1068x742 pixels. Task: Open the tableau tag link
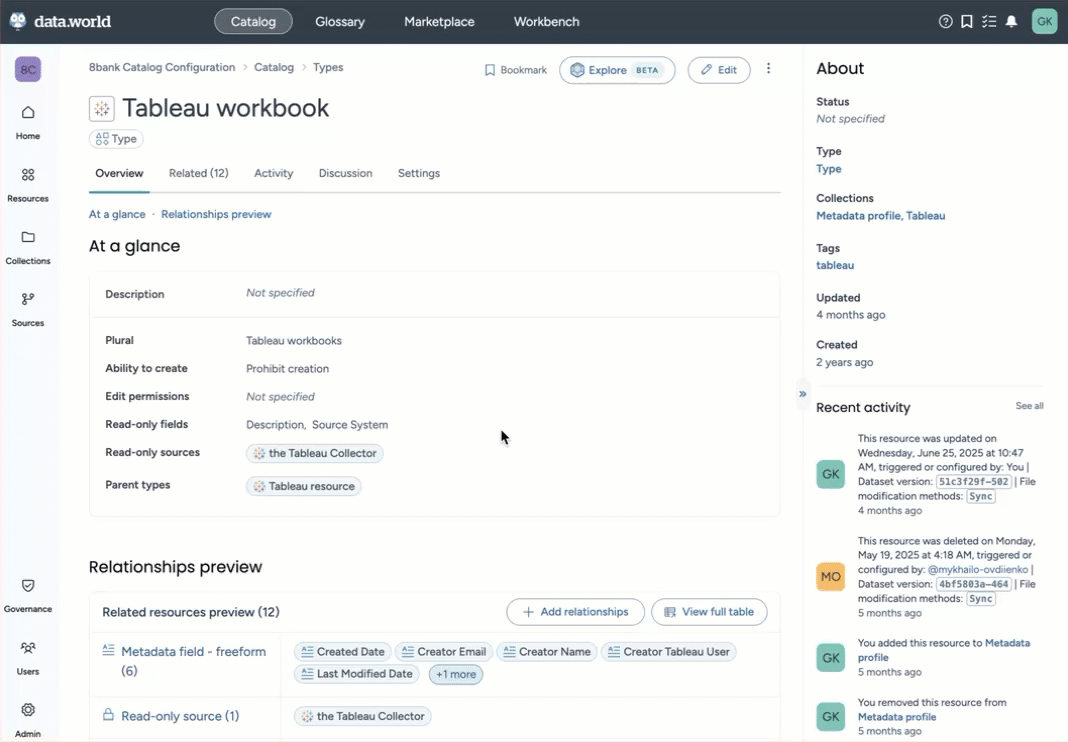click(834, 265)
